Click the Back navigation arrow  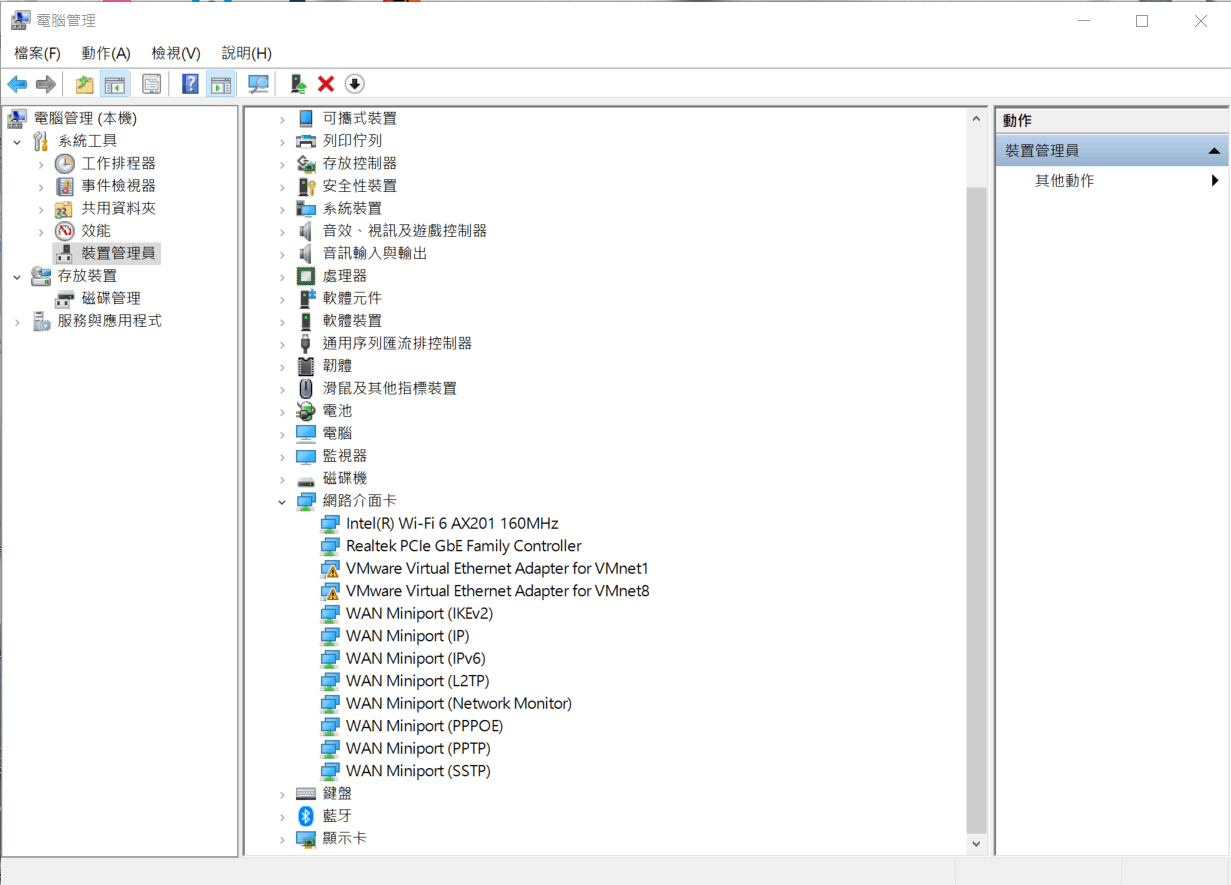pyautogui.click(x=17, y=84)
